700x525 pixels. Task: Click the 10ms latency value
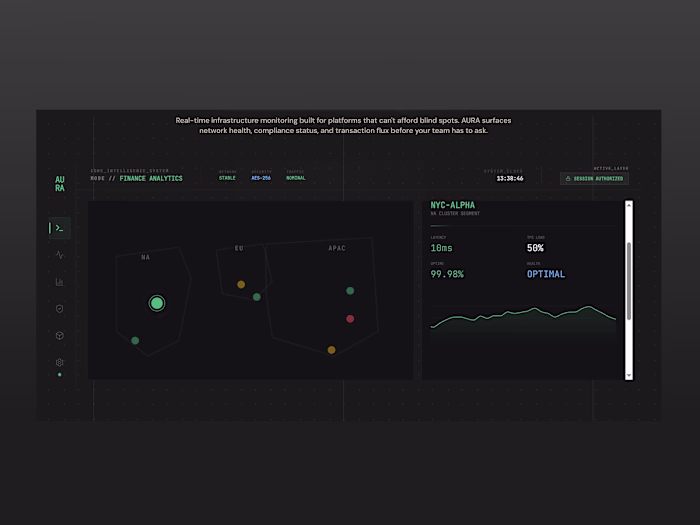click(442, 248)
